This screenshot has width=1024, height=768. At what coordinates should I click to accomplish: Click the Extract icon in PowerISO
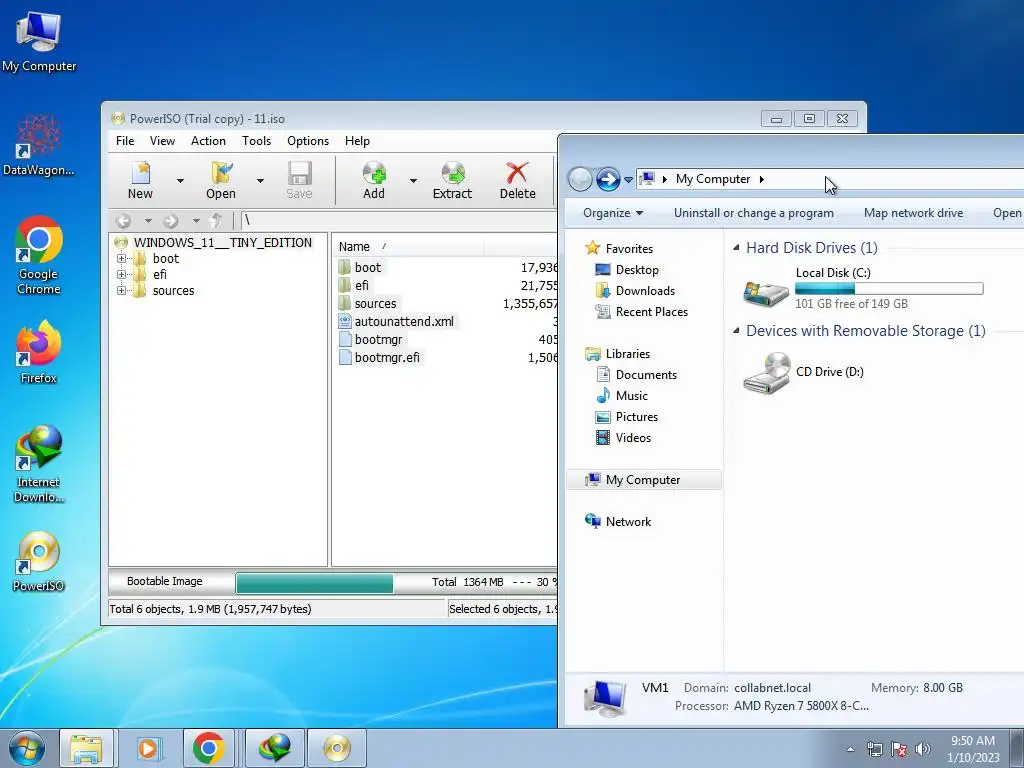(452, 180)
